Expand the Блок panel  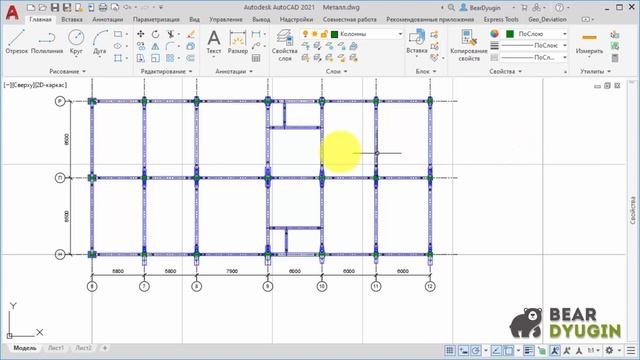(426, 71)
